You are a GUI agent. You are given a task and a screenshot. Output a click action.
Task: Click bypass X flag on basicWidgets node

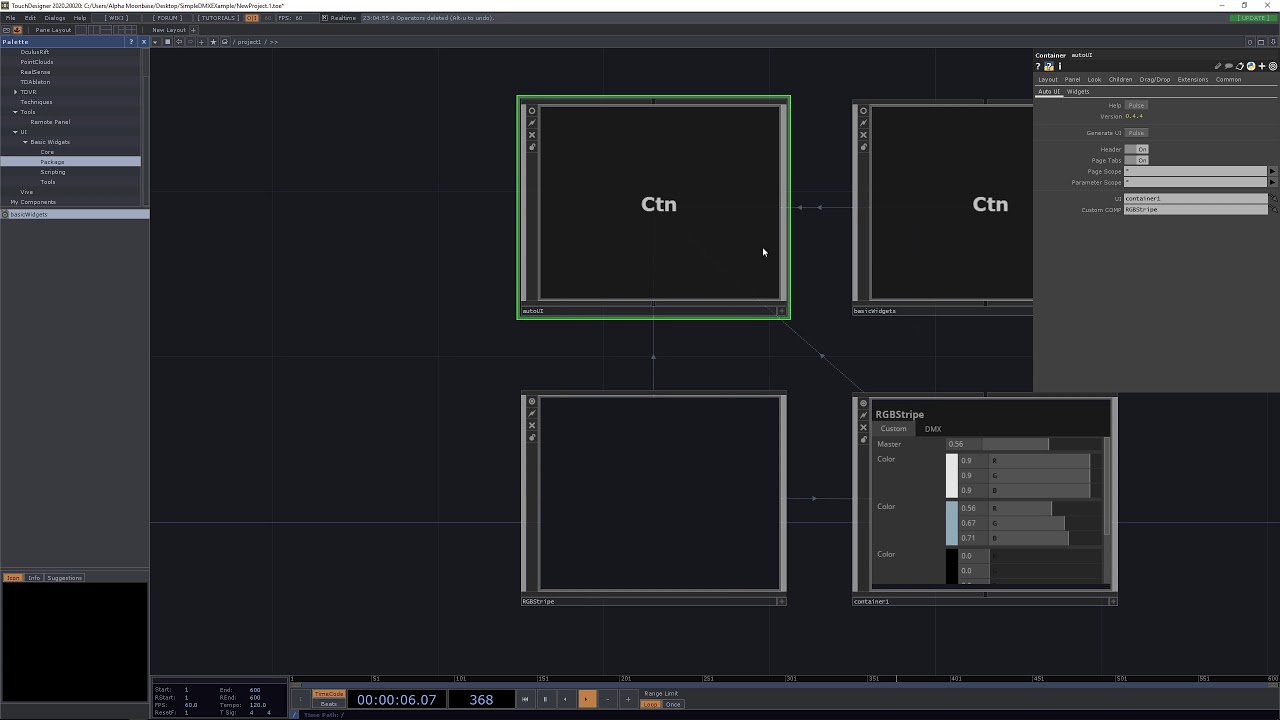click(x=864, y=135)
